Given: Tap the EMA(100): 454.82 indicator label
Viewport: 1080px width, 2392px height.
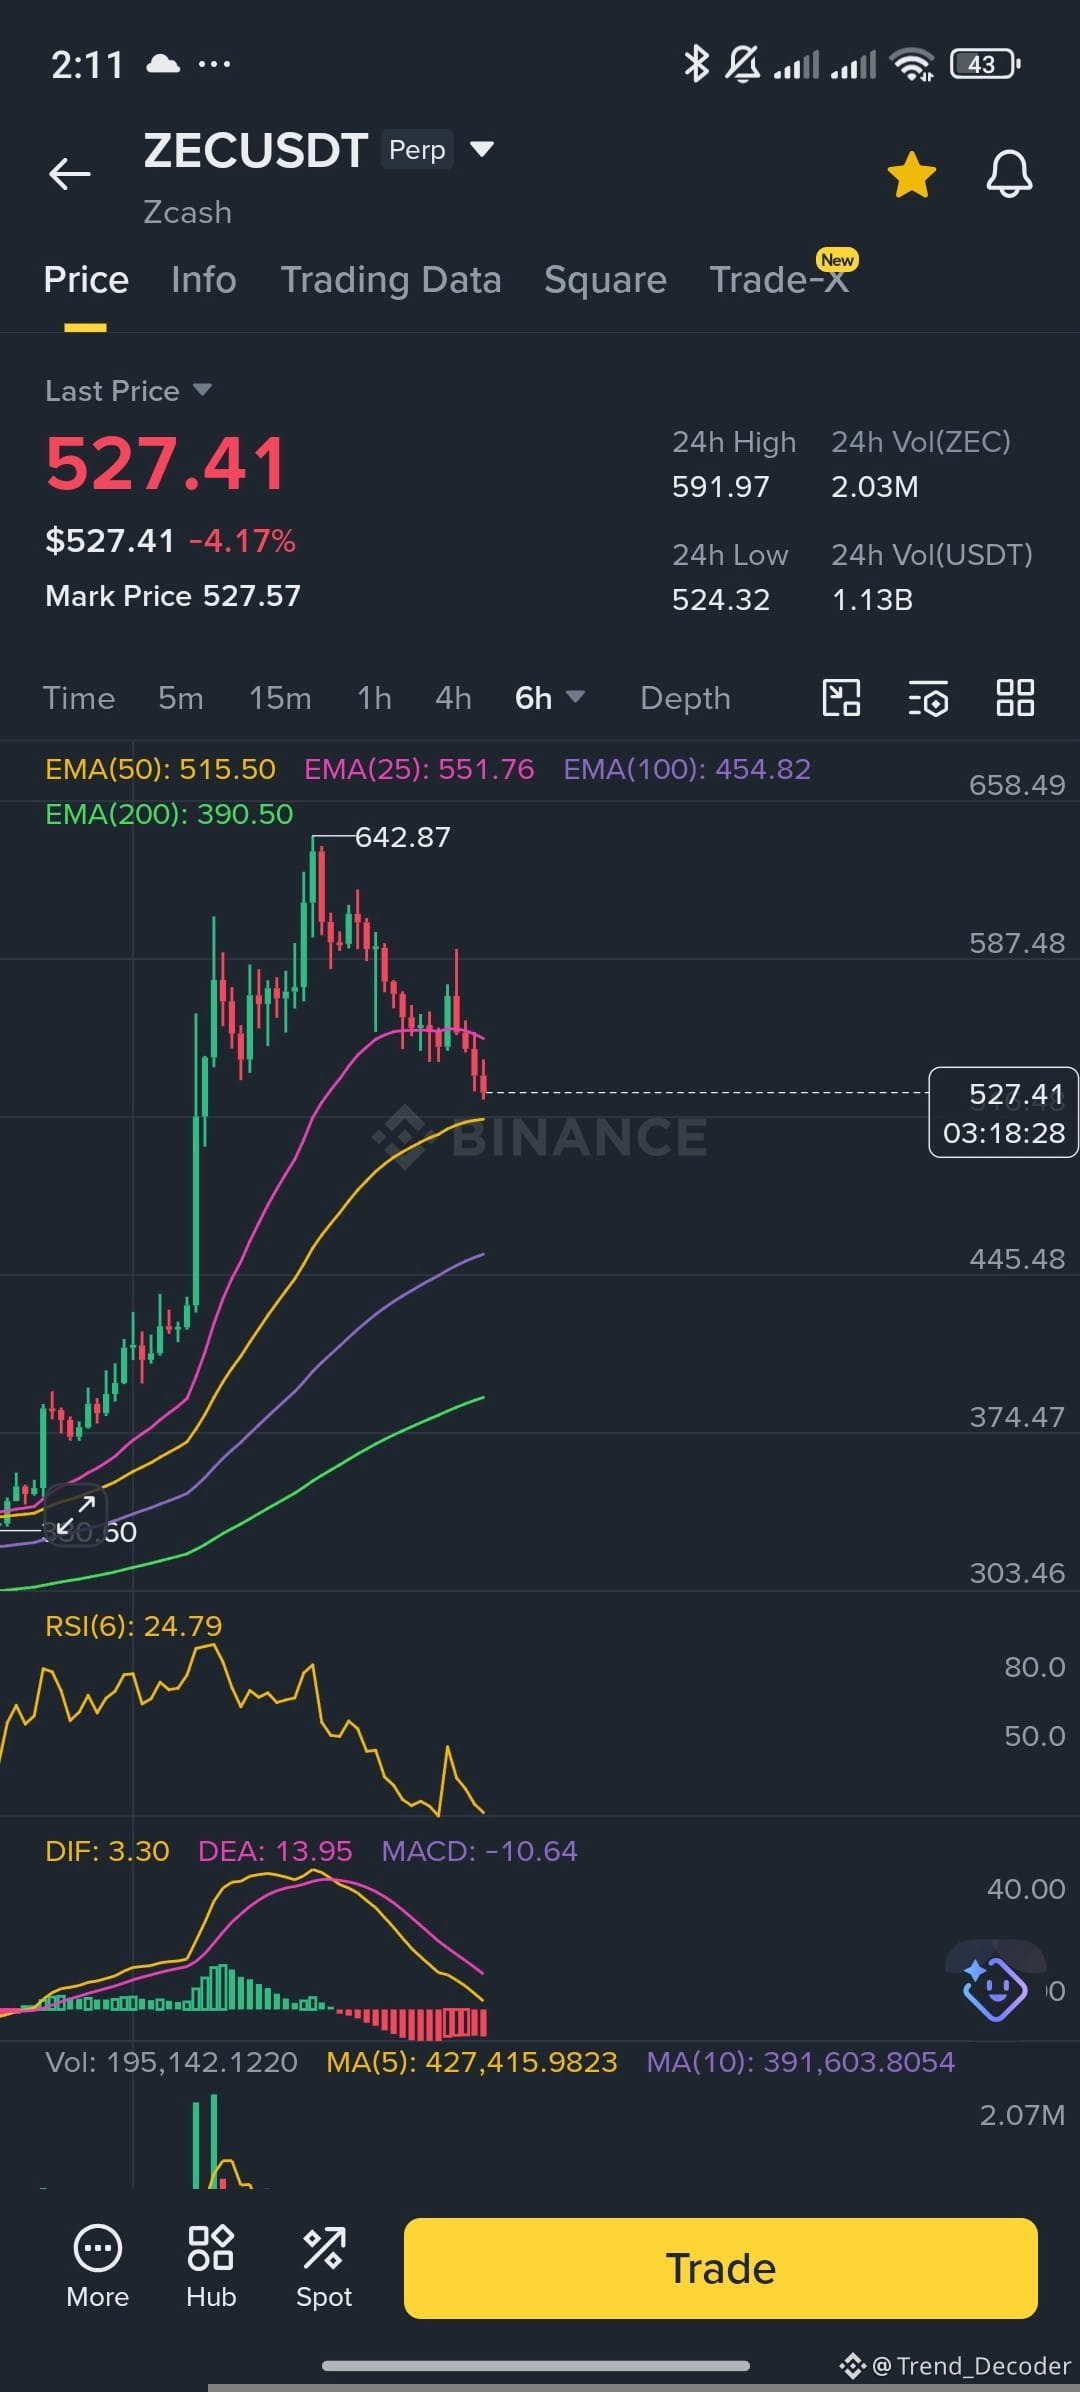Looking at the screenshot, I should click(687, 769).
